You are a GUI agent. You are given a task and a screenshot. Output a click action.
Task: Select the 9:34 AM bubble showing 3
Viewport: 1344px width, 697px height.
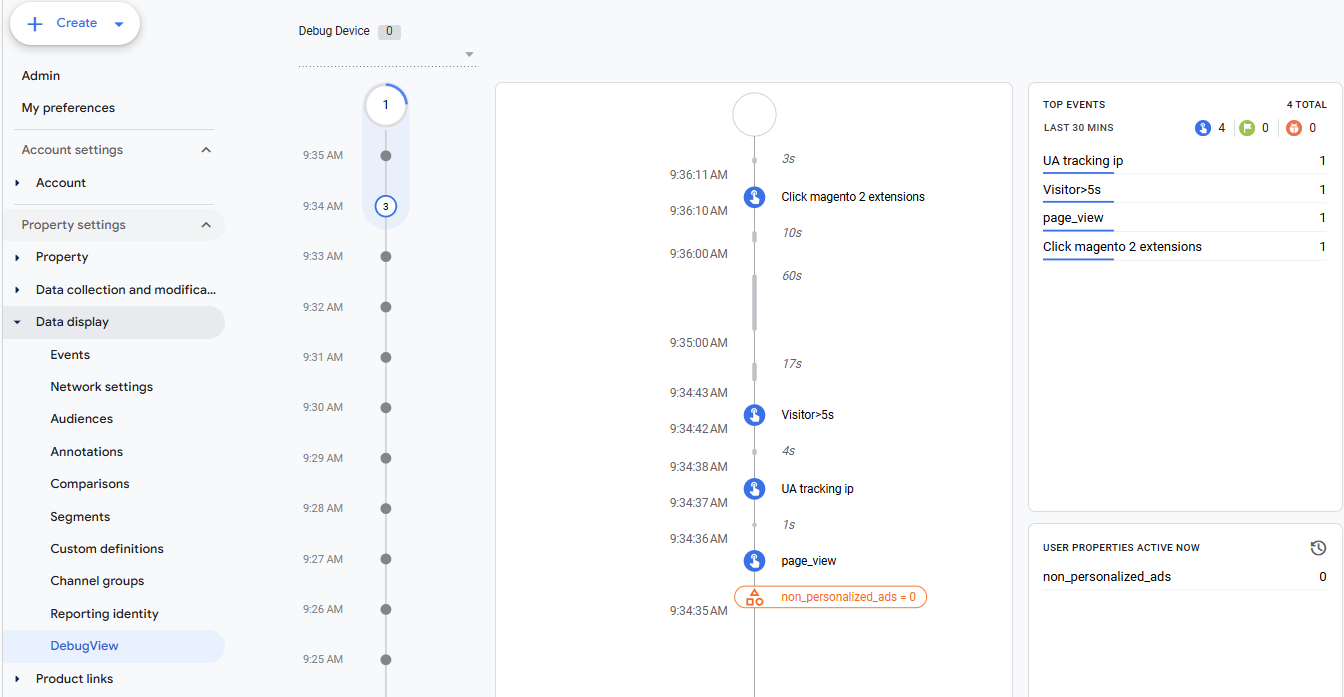(x=386, y=206)
